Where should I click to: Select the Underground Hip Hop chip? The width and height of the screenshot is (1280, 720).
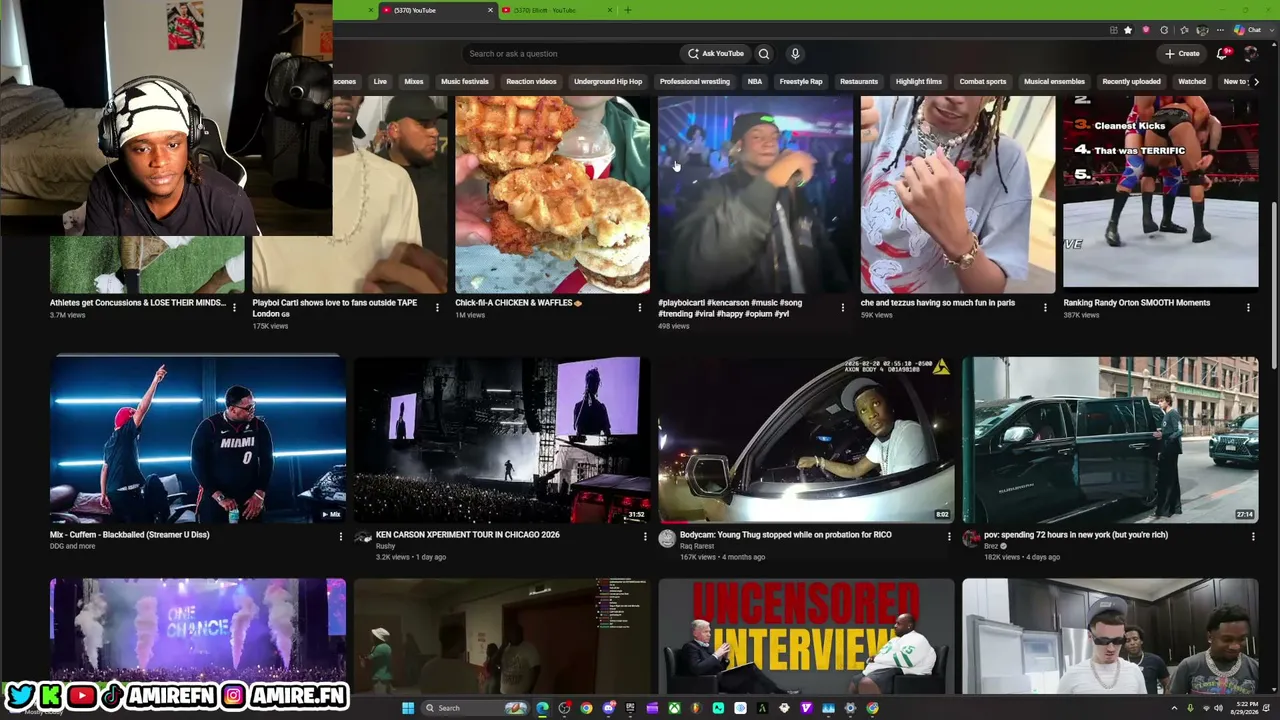(608, 82)
